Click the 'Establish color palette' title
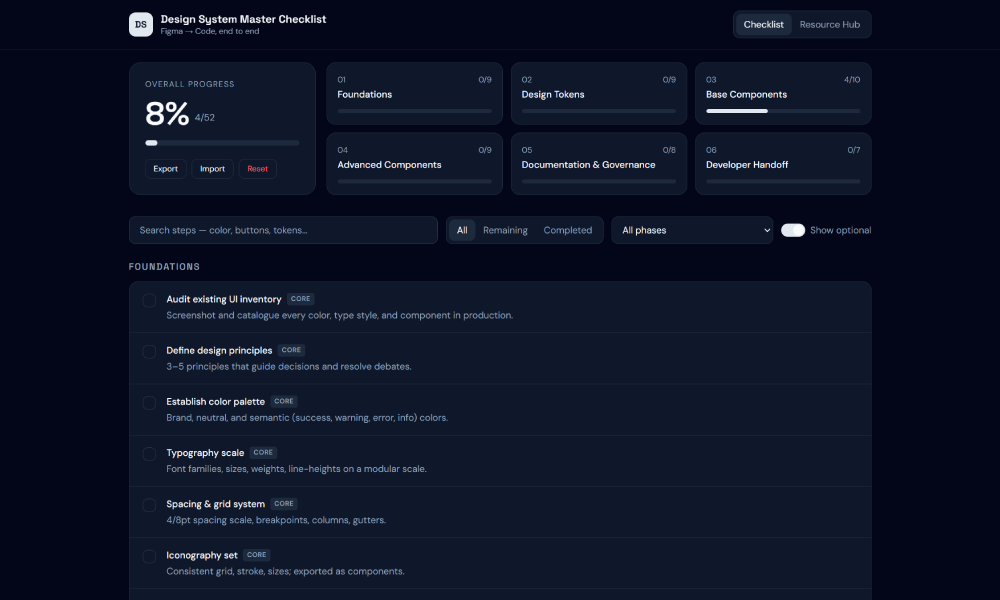 (x=216, y=401)
